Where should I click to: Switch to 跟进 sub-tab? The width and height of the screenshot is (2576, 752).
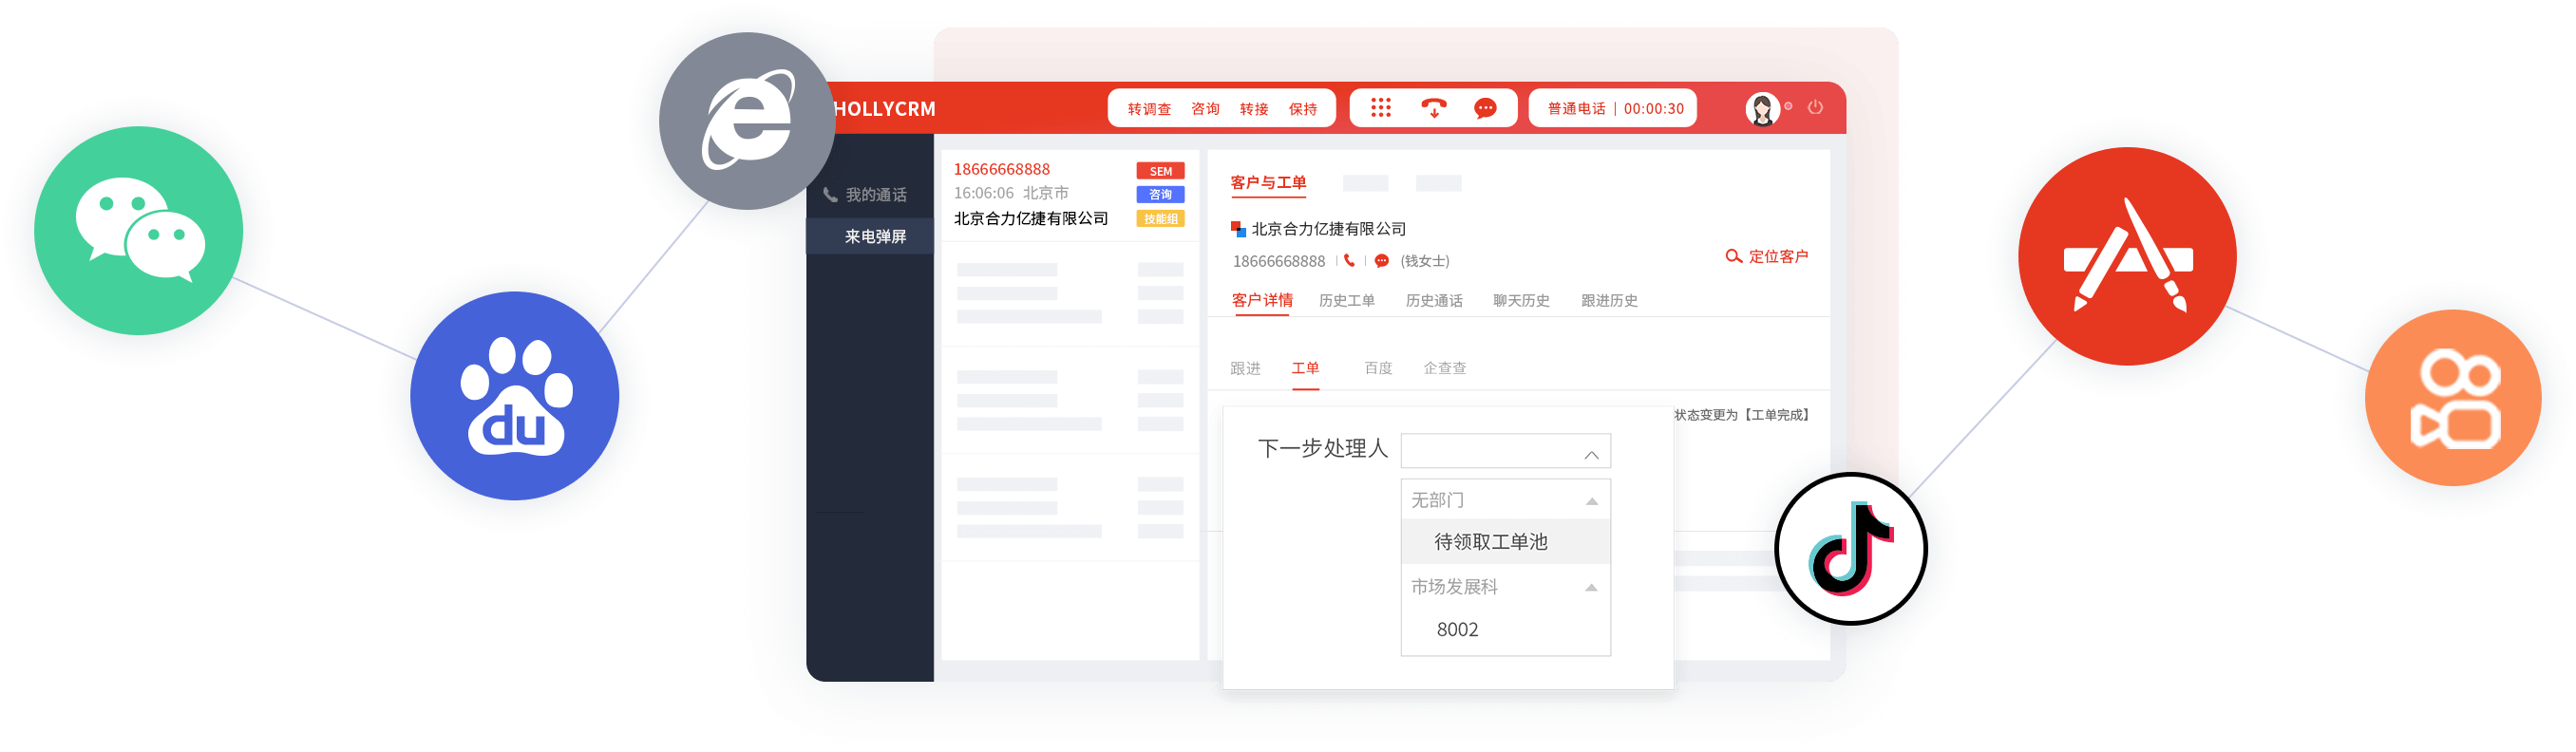click(1245, 369)
